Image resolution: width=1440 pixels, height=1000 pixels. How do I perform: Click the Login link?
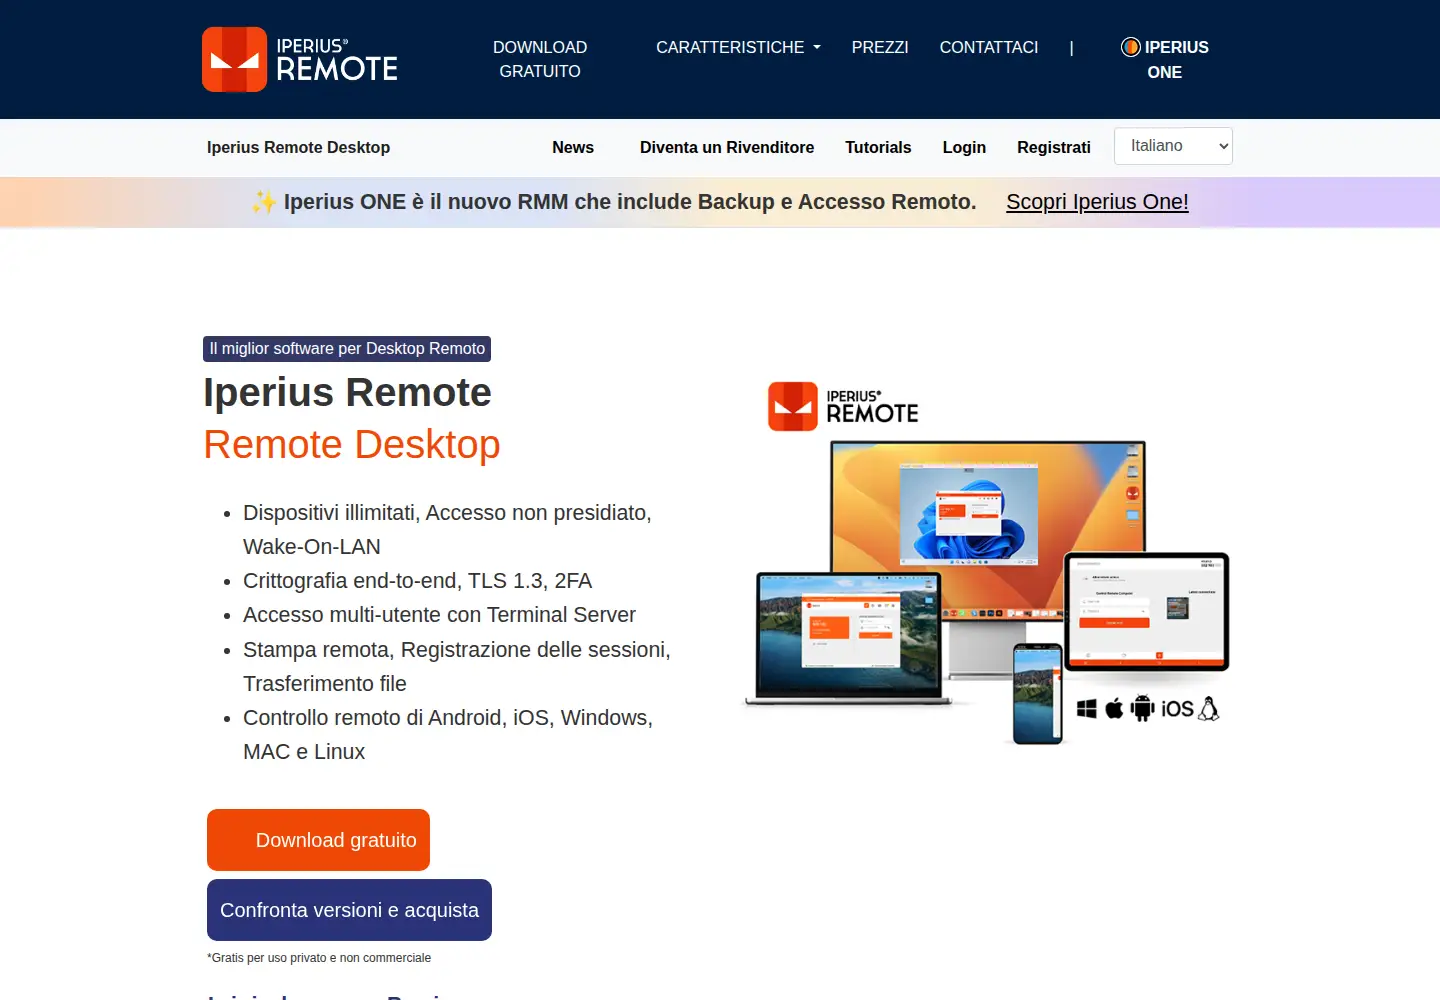pyautogui.click(x=964, y=147)
